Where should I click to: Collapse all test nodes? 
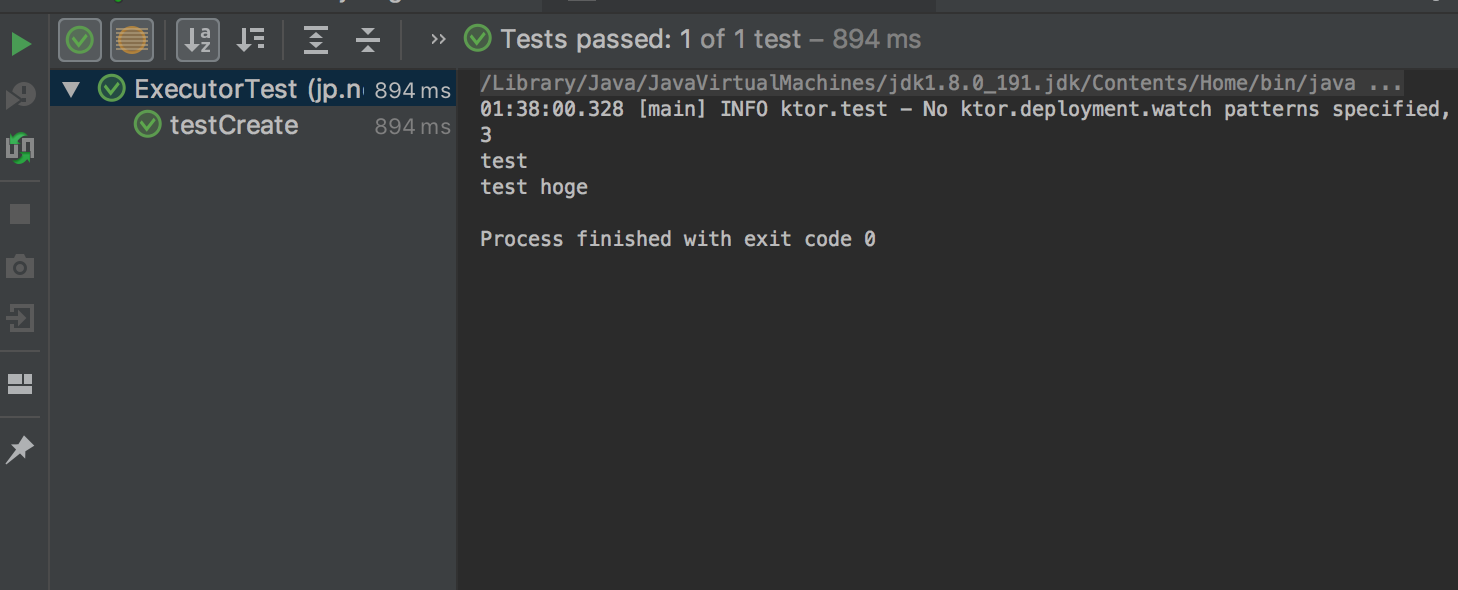click(x=368, y=40)
